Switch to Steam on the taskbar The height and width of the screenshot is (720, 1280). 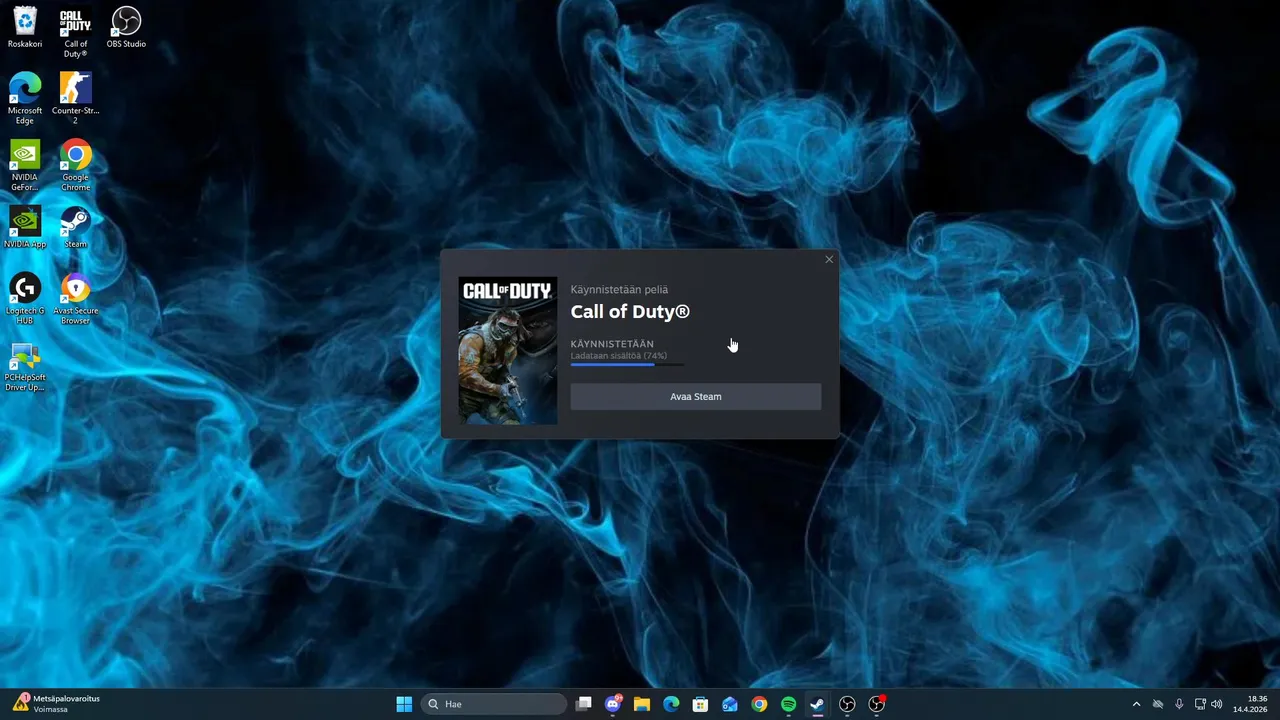click(x=817, y=704)
